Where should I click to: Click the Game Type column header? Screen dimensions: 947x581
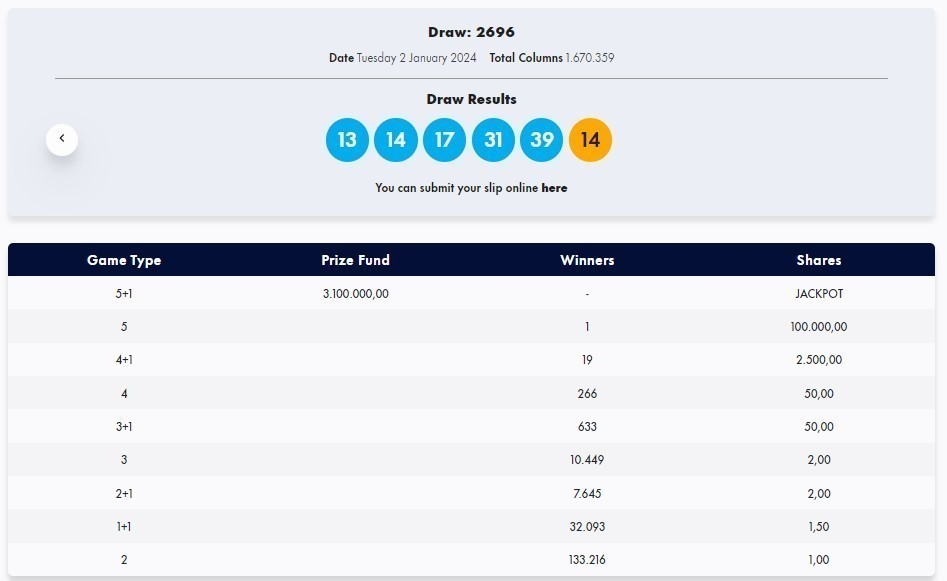[x=124, y=260]
